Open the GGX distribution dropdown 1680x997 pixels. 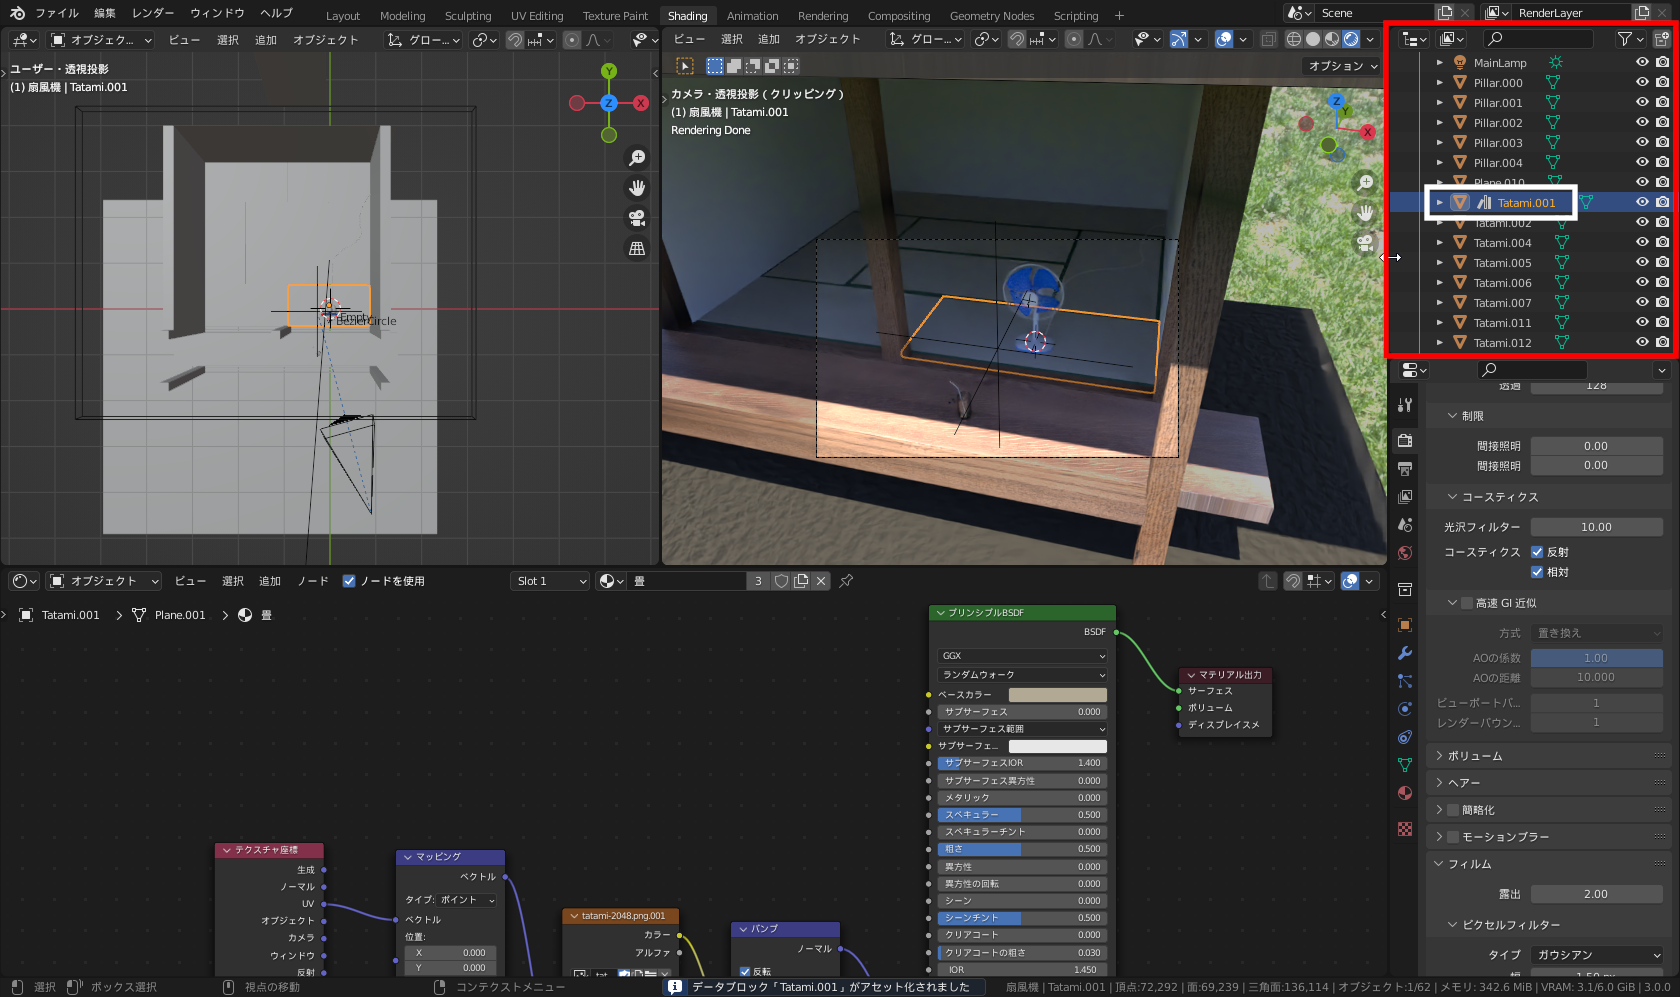click(1022, 656)
